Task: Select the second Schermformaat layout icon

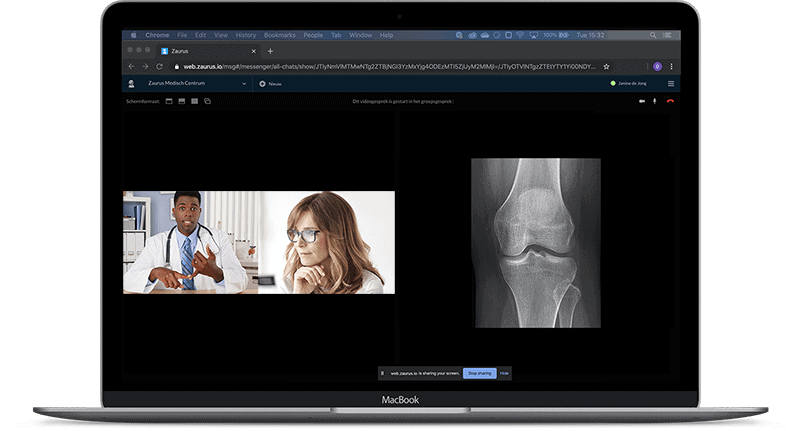Action: point(182,102)
